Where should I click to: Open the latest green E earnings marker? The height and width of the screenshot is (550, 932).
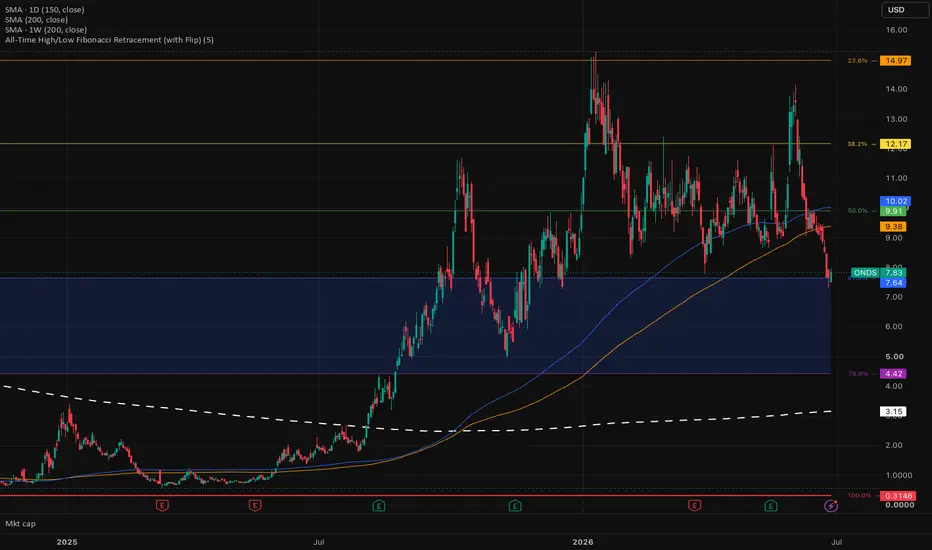point(770,506)
